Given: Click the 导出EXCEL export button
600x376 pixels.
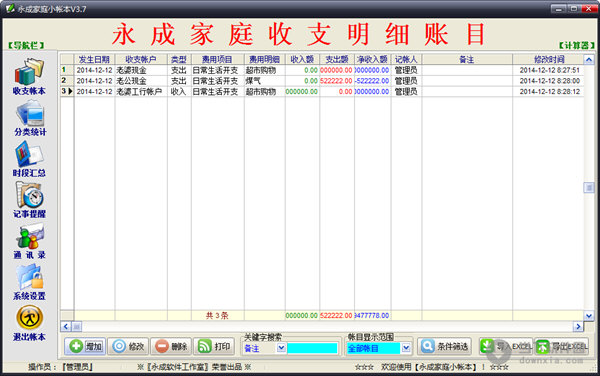Looking at the screenshot, I should (562, 347).
